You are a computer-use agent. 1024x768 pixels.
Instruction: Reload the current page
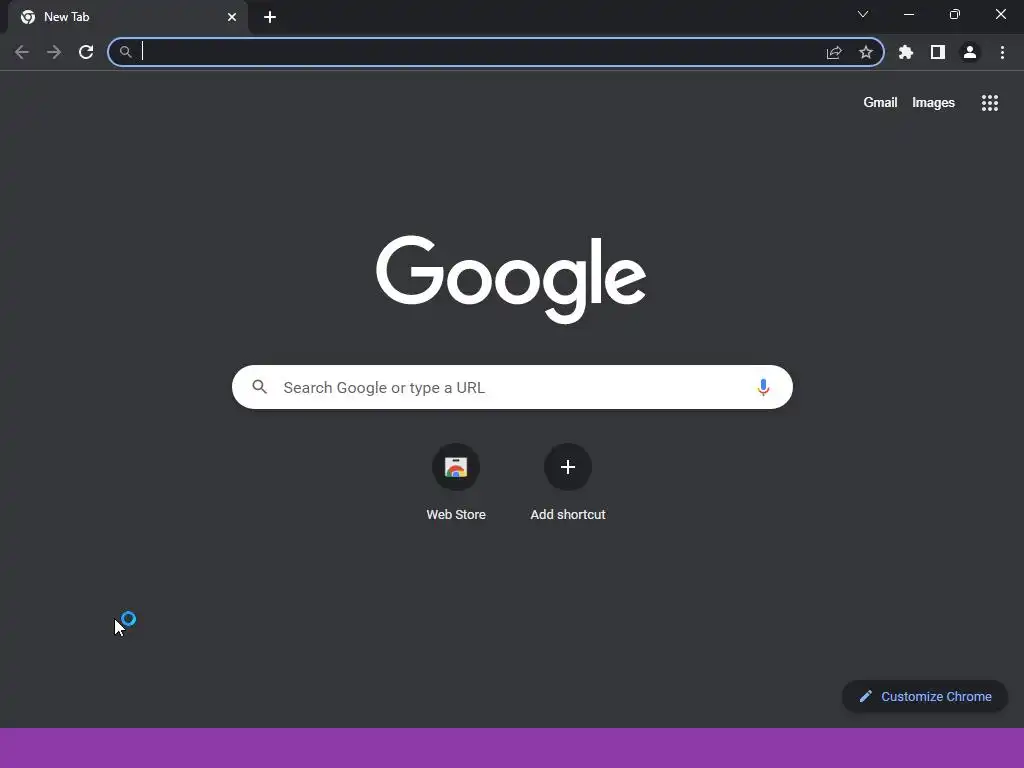pos(86,52)
